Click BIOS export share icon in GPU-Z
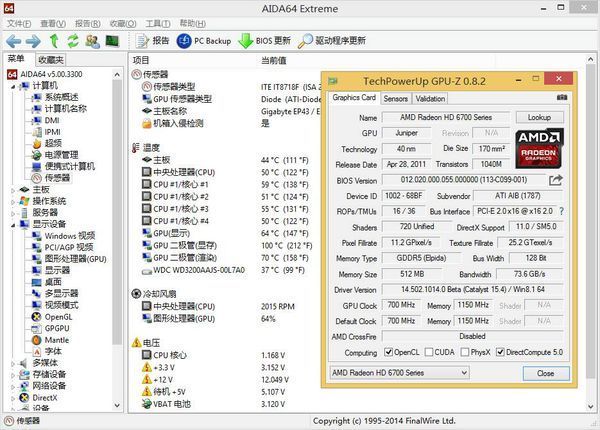600x430 pixels. click(x=556, y=180)
